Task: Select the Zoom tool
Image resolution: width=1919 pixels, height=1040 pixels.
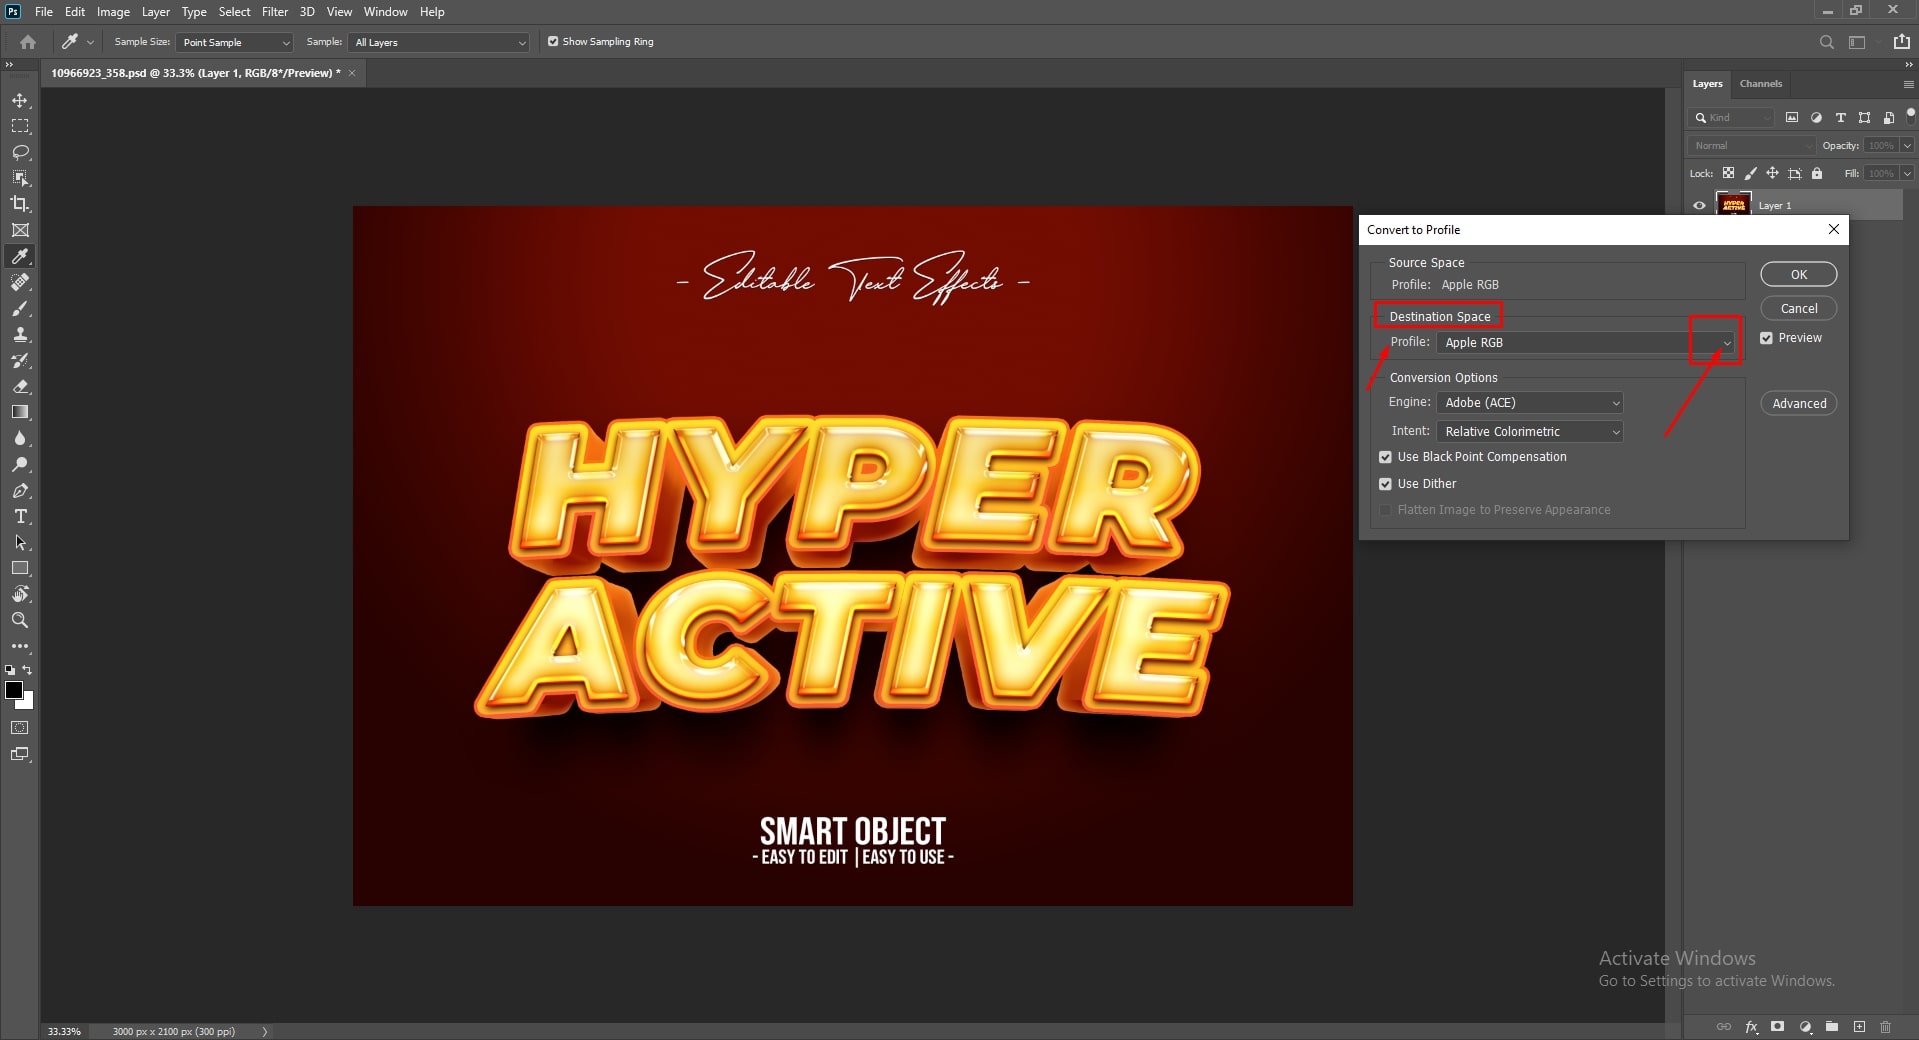Action: point(20,620)
